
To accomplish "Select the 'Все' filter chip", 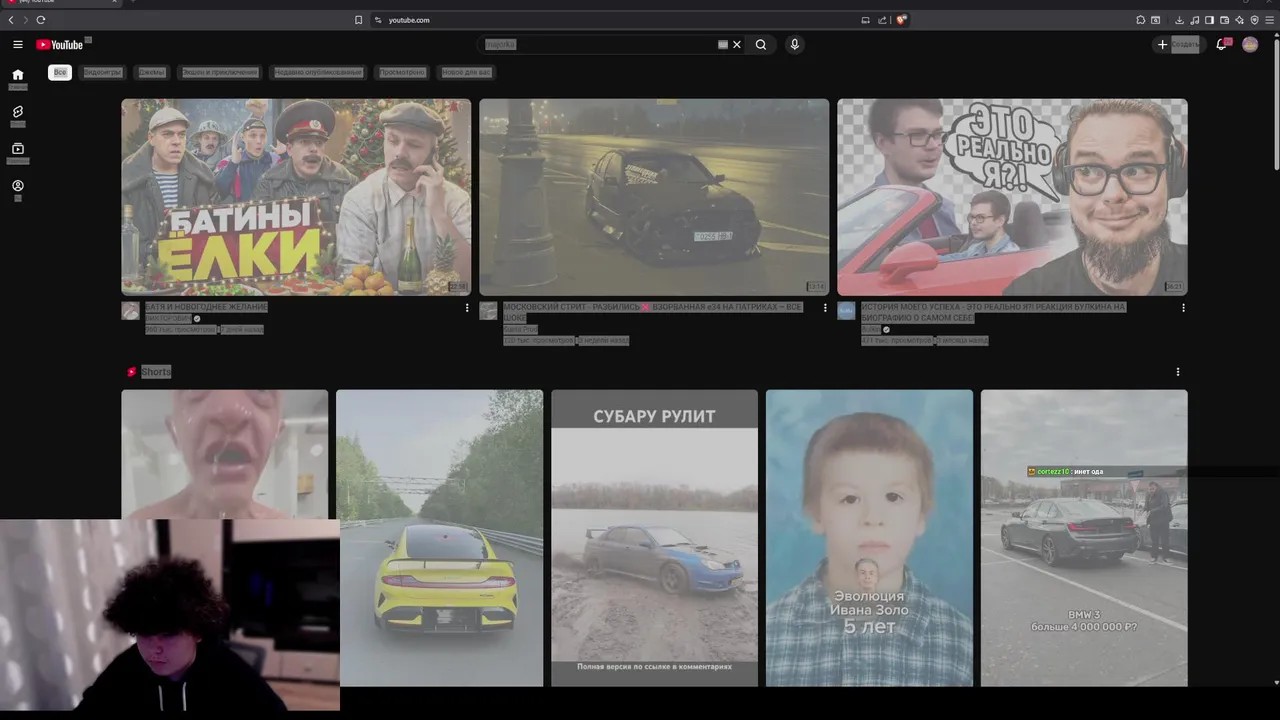I will pyautogui.click(x=60, y=72).
